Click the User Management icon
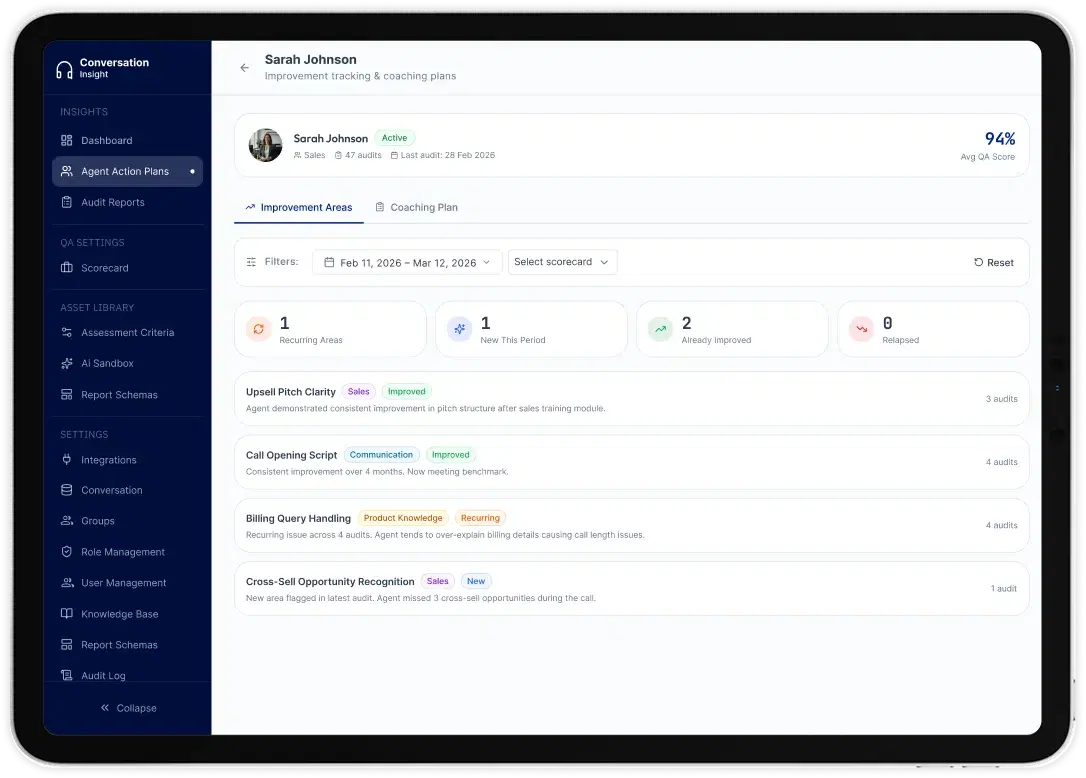 pyautogui.click(x=66, y=583)
